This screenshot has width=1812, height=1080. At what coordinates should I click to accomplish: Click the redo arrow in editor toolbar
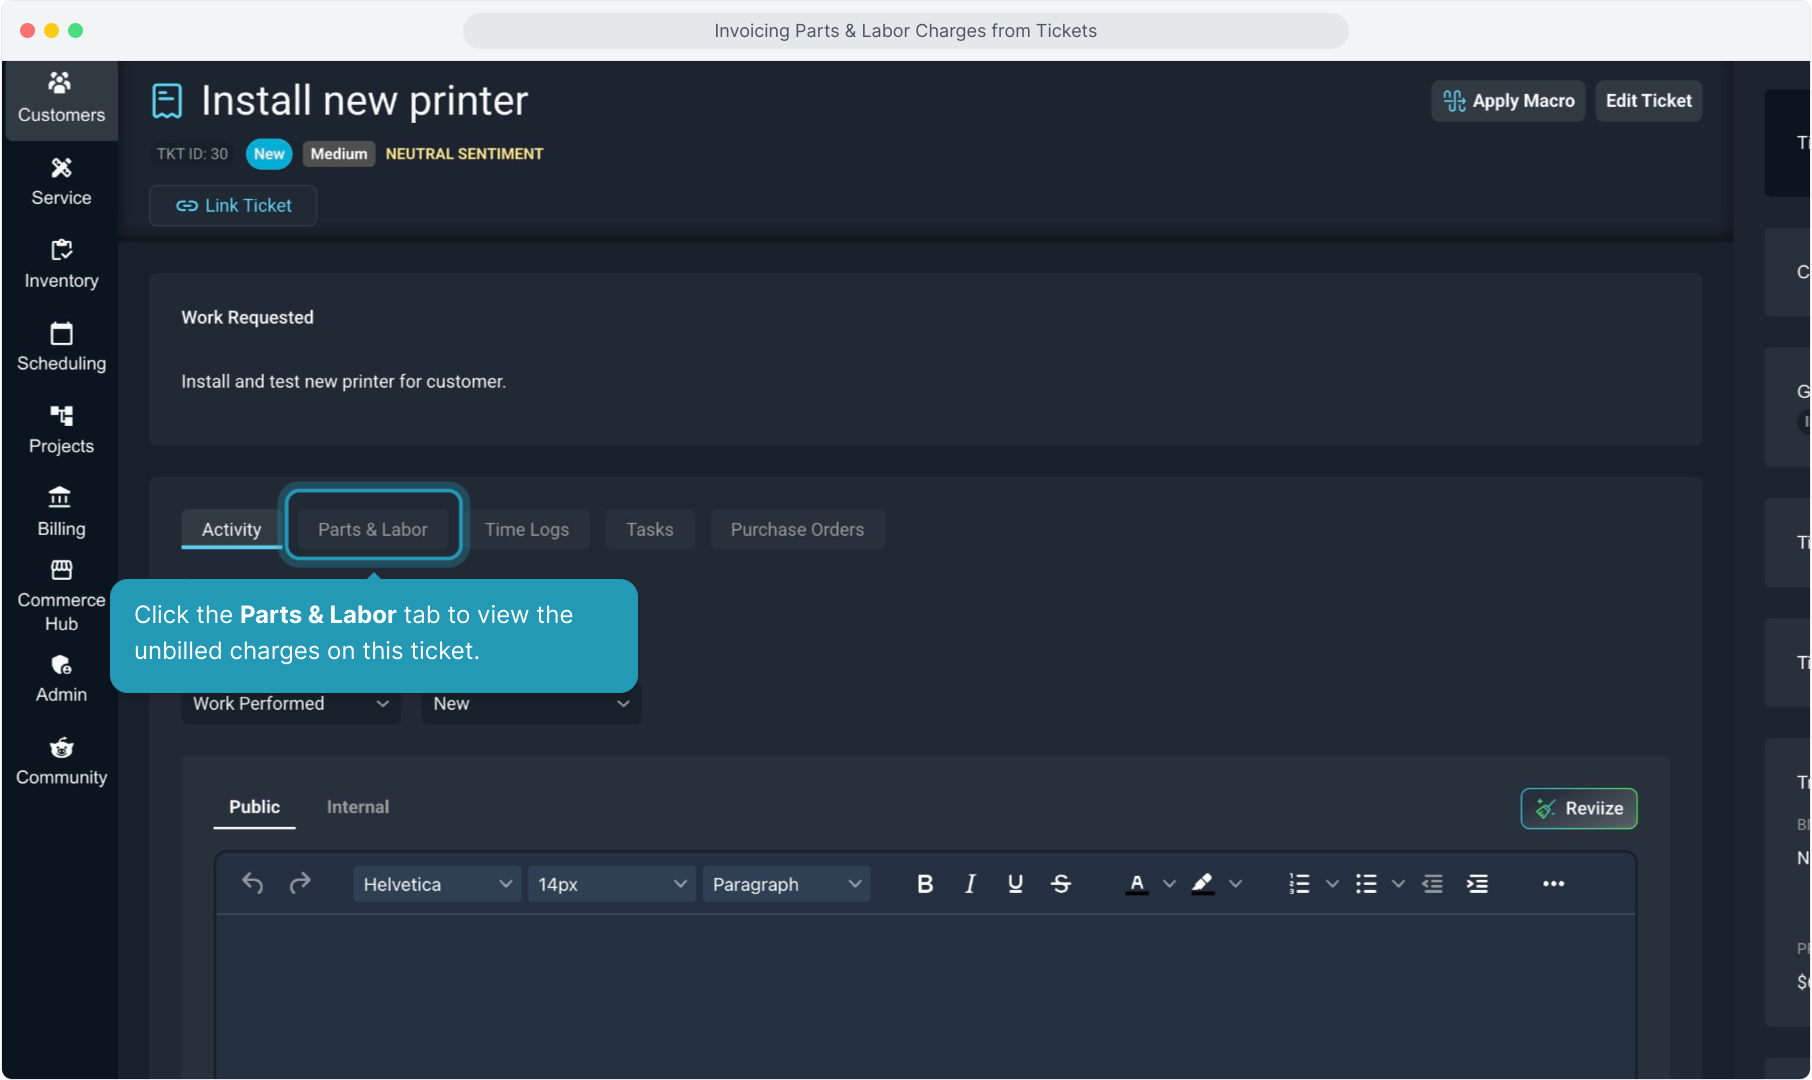(x=300, y=883)
